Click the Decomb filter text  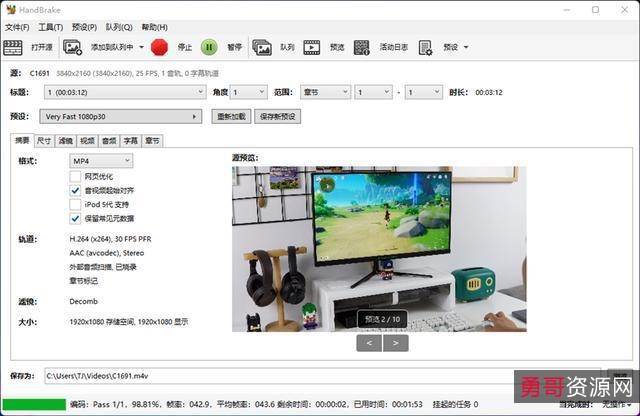pyautogui.click(x=83, y=301)
